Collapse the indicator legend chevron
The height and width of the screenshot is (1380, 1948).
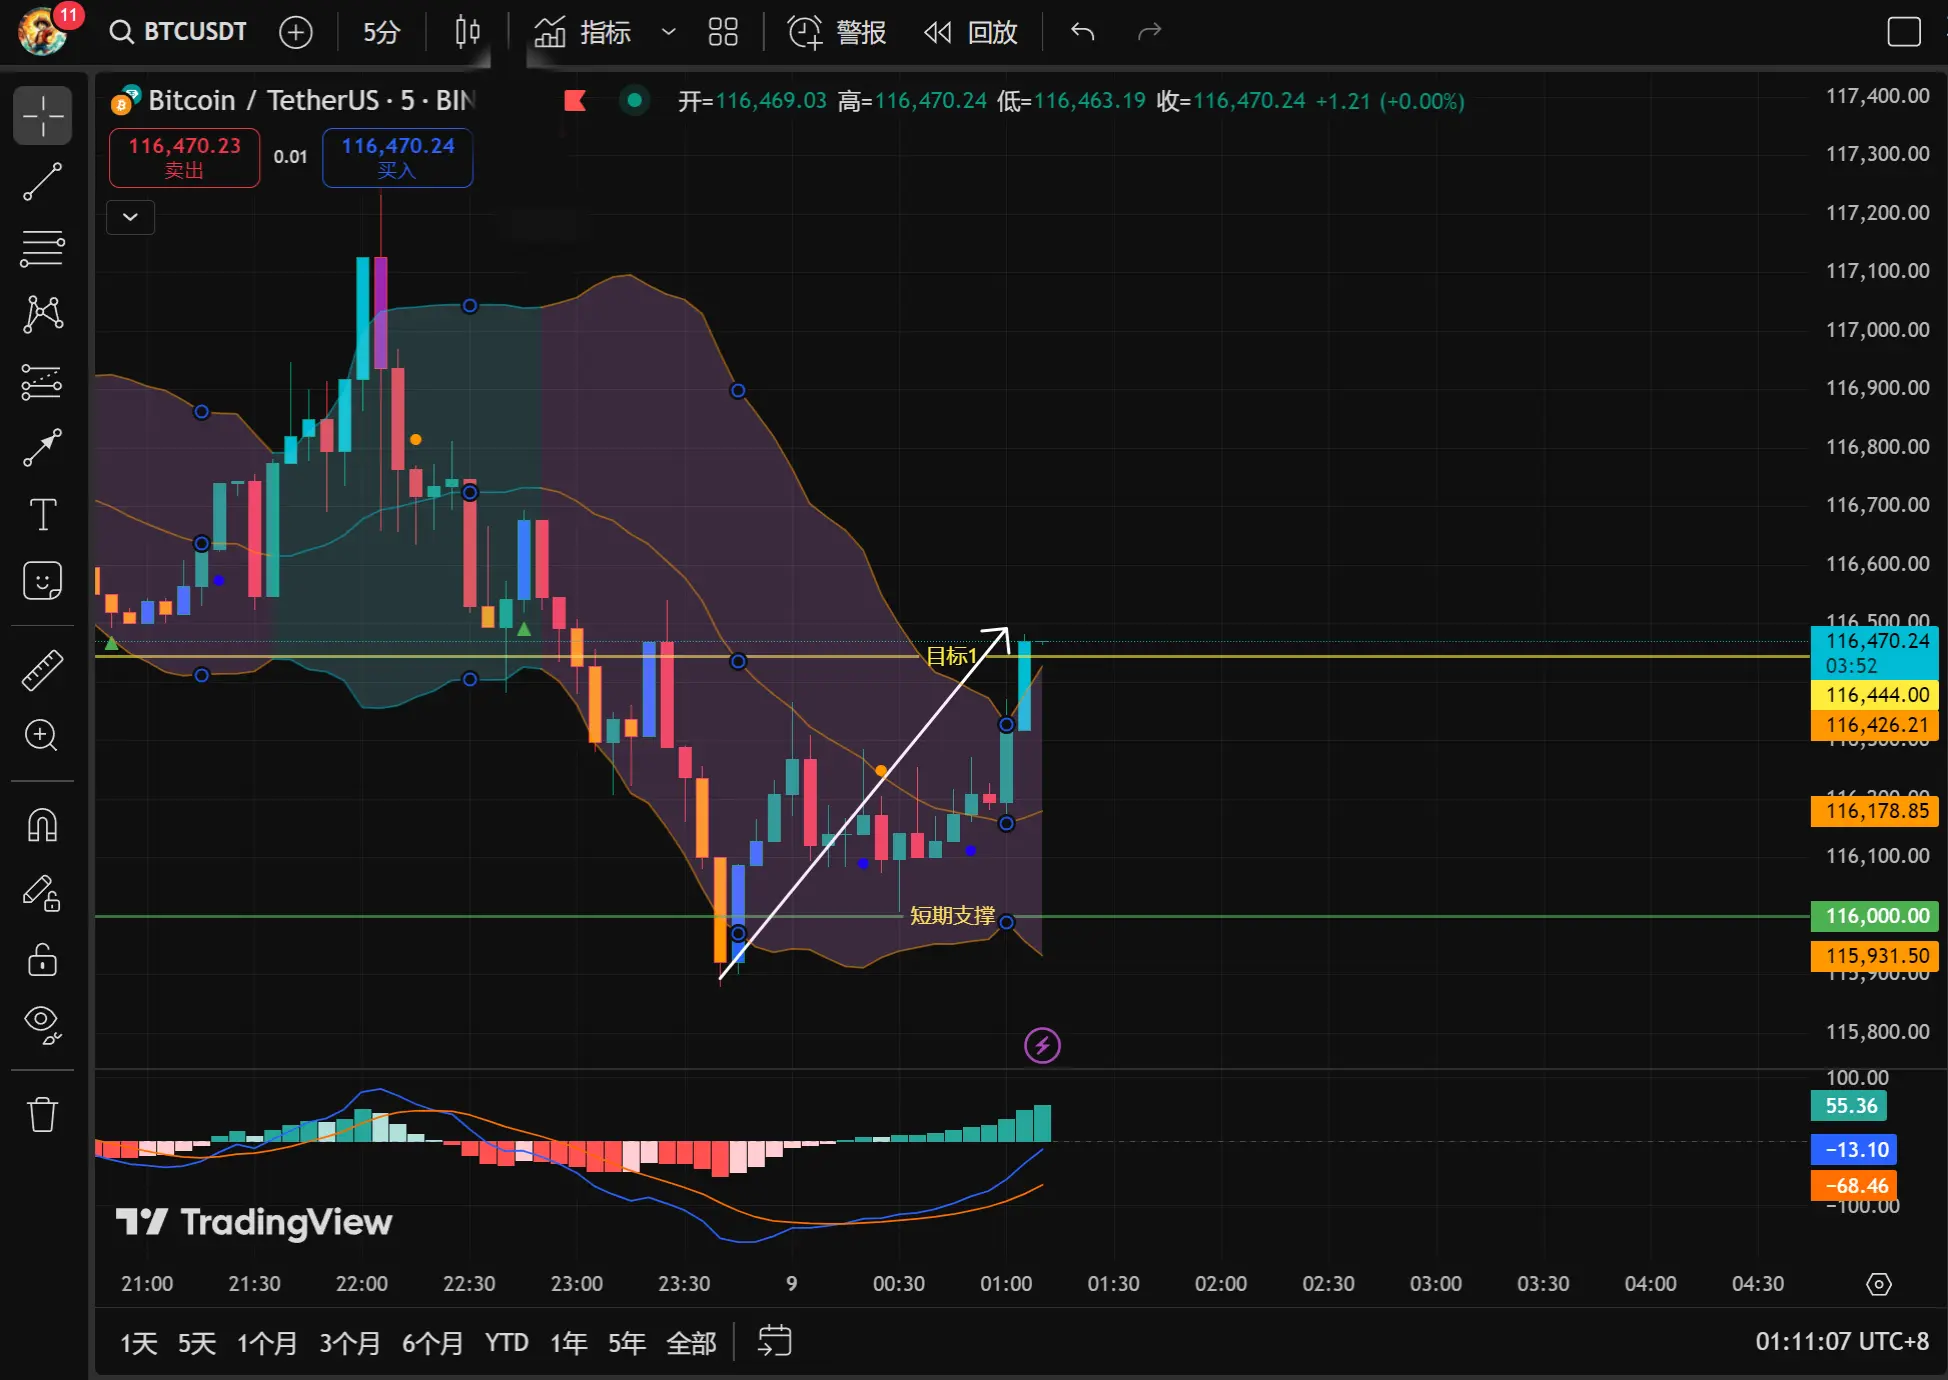[130, 216]
